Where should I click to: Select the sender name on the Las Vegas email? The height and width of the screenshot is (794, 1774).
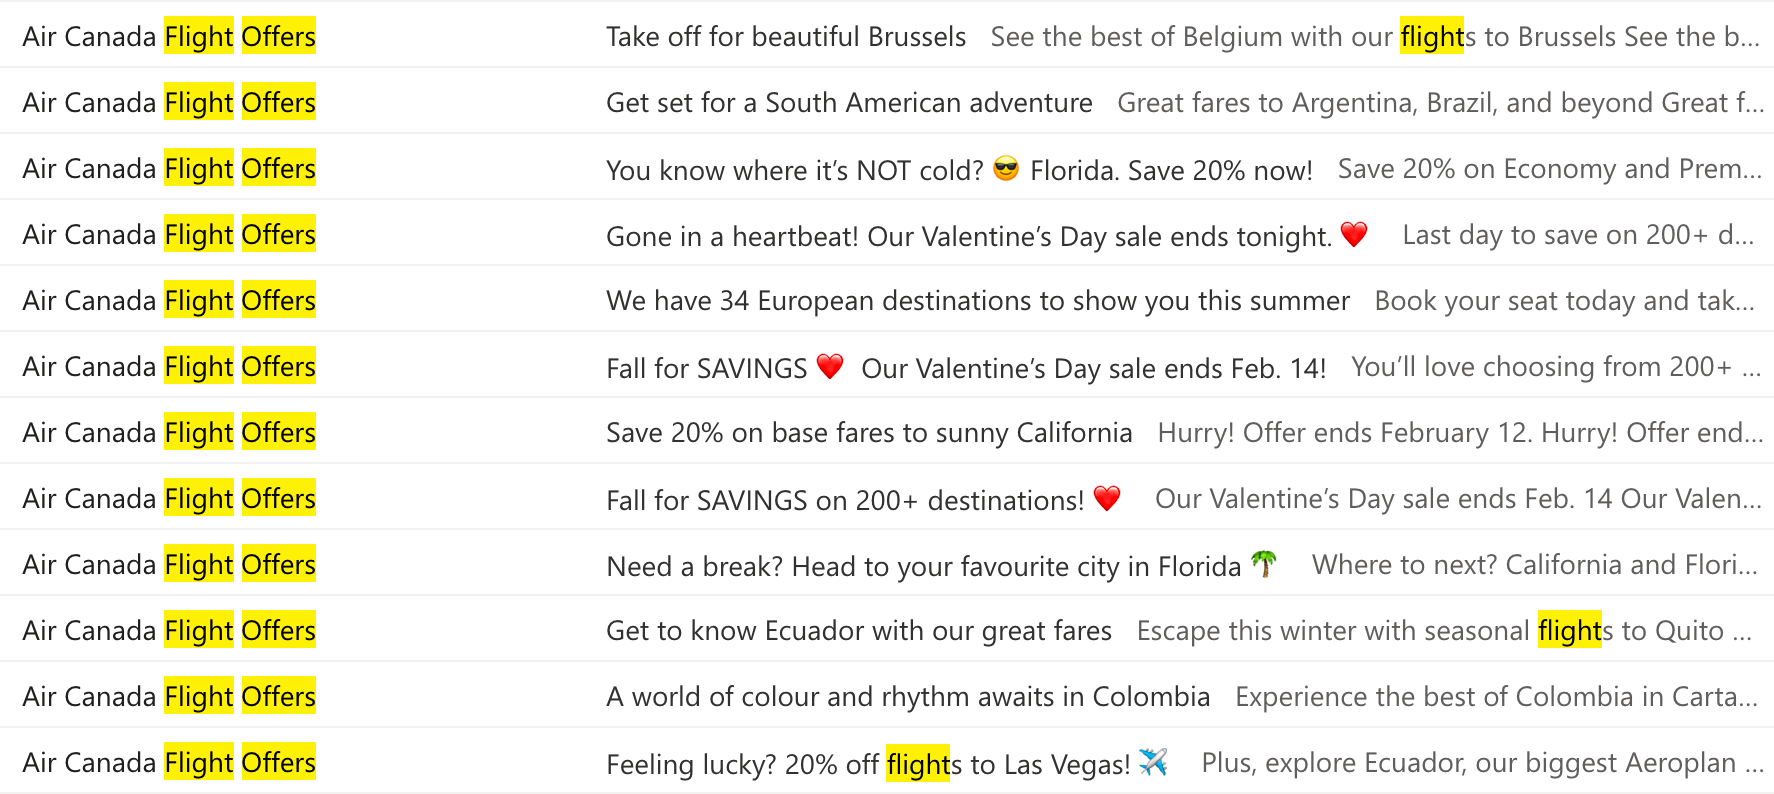pos(169,762)
